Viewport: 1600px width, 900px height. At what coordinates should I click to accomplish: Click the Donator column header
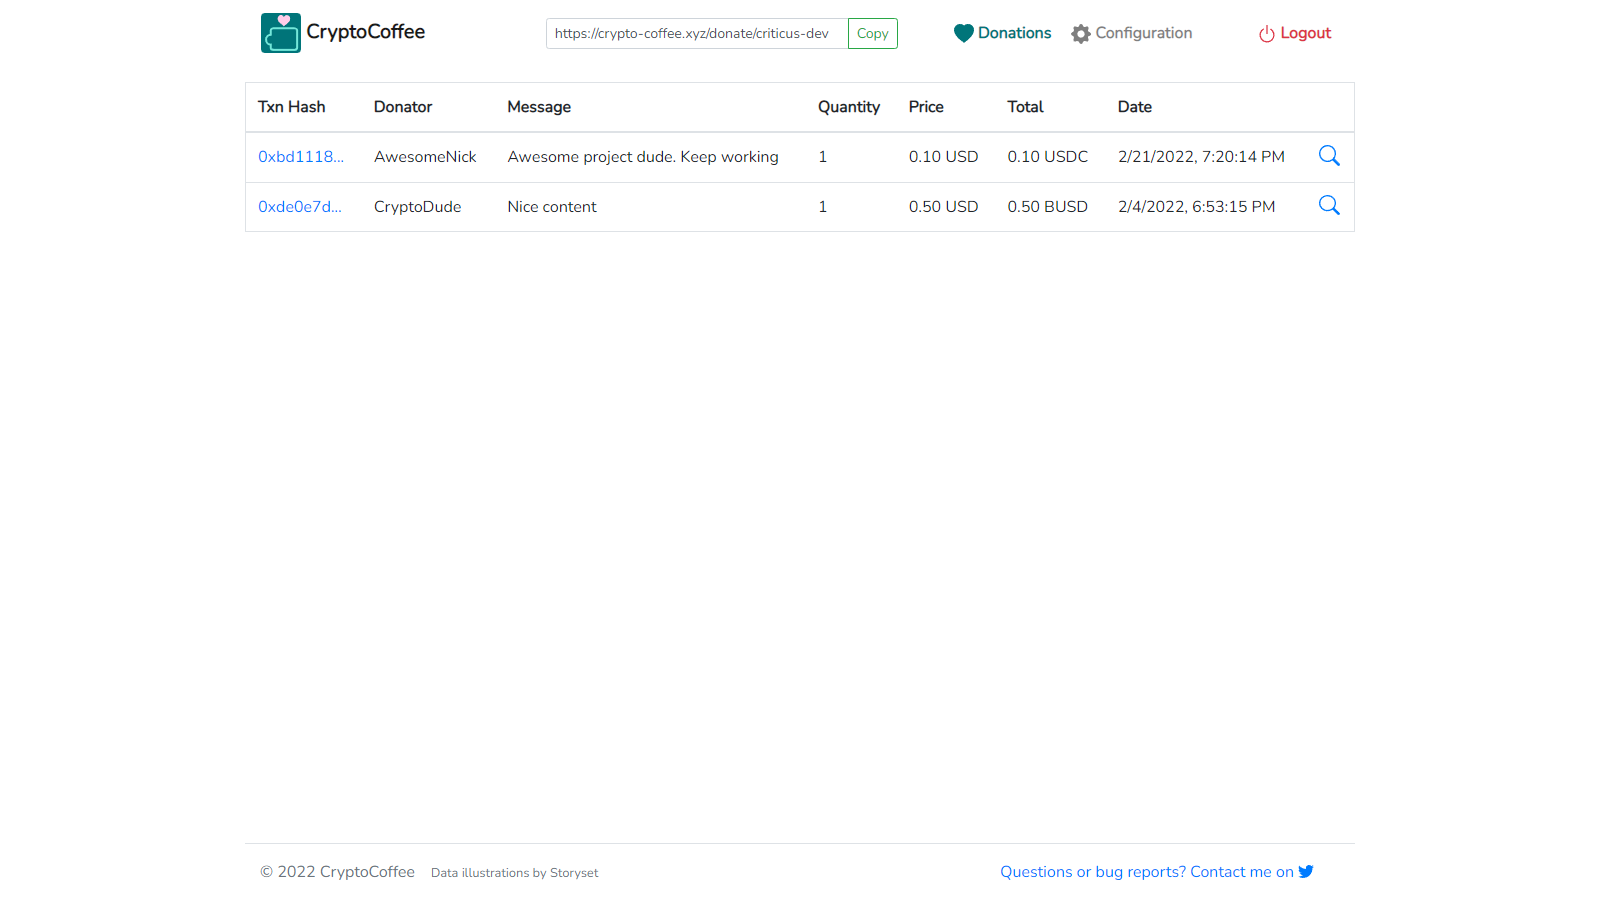(x=403, y=107)
